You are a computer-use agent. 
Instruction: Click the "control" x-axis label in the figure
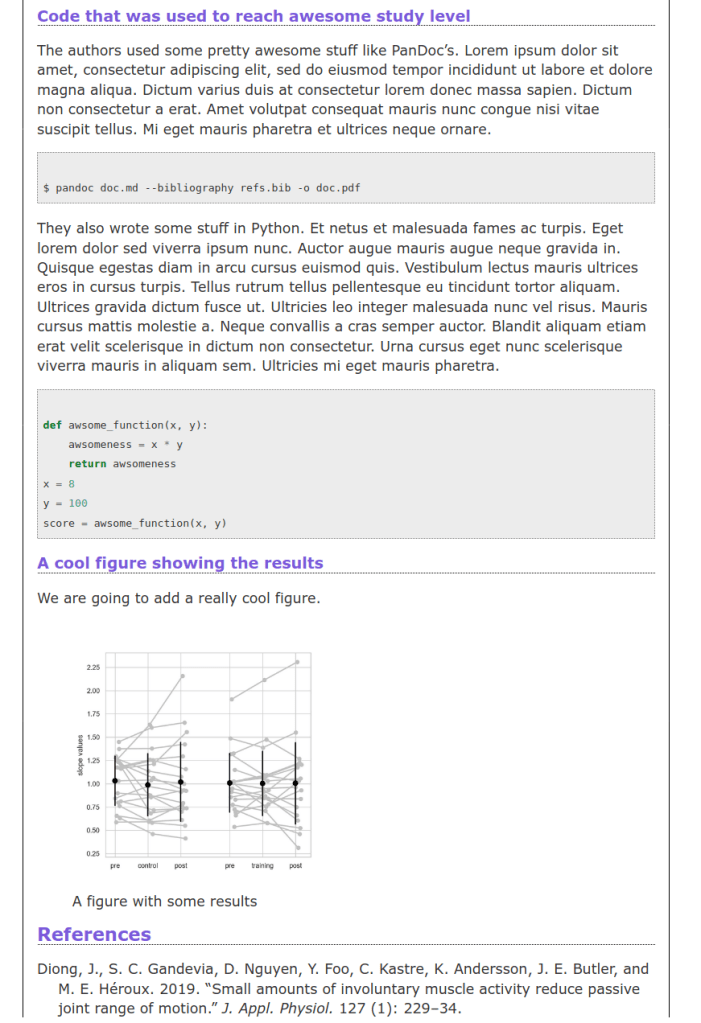(x=148, y=866)
